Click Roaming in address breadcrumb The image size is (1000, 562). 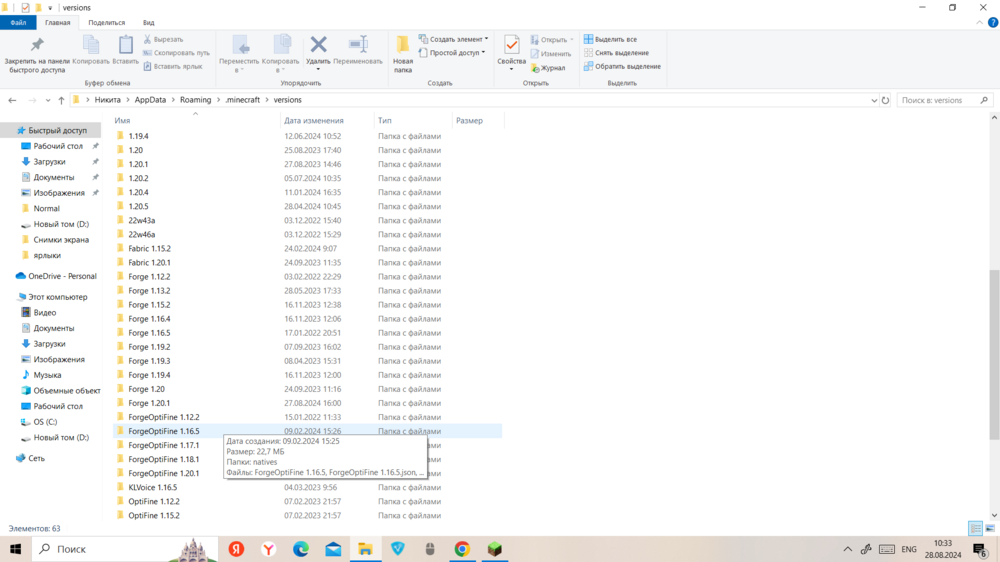point(195,100)
